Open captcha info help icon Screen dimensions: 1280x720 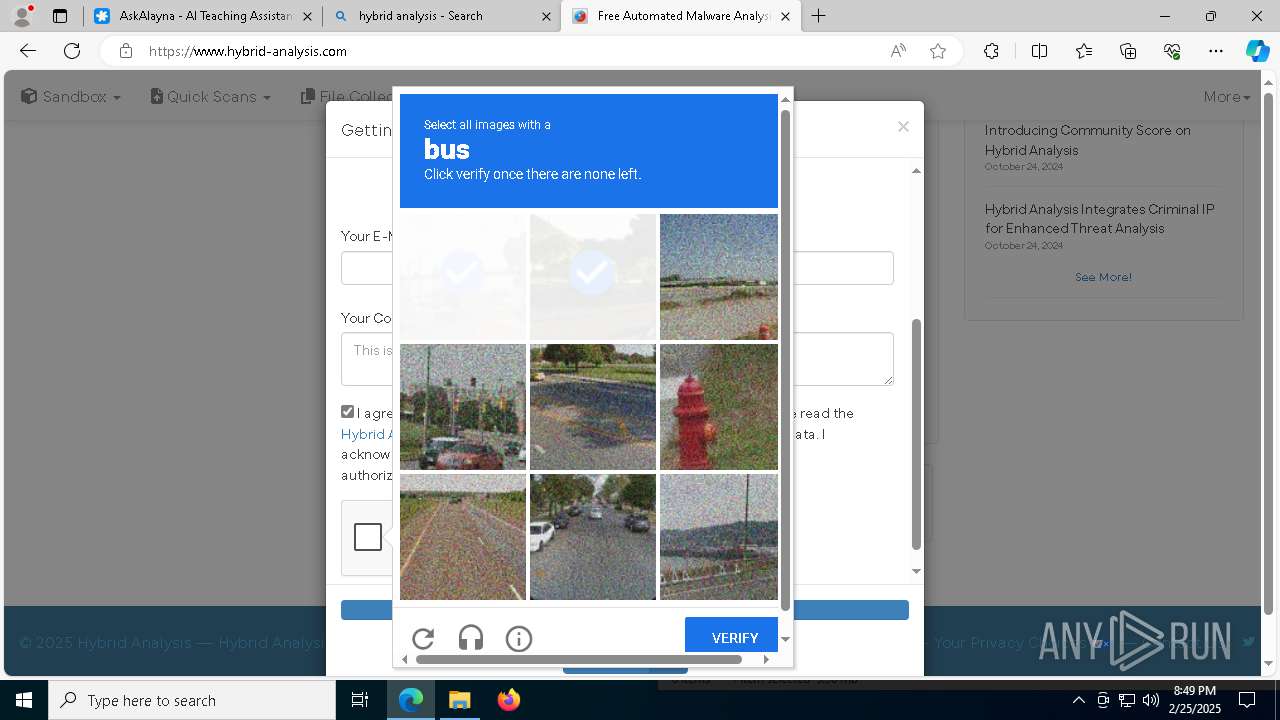(519, 638)
